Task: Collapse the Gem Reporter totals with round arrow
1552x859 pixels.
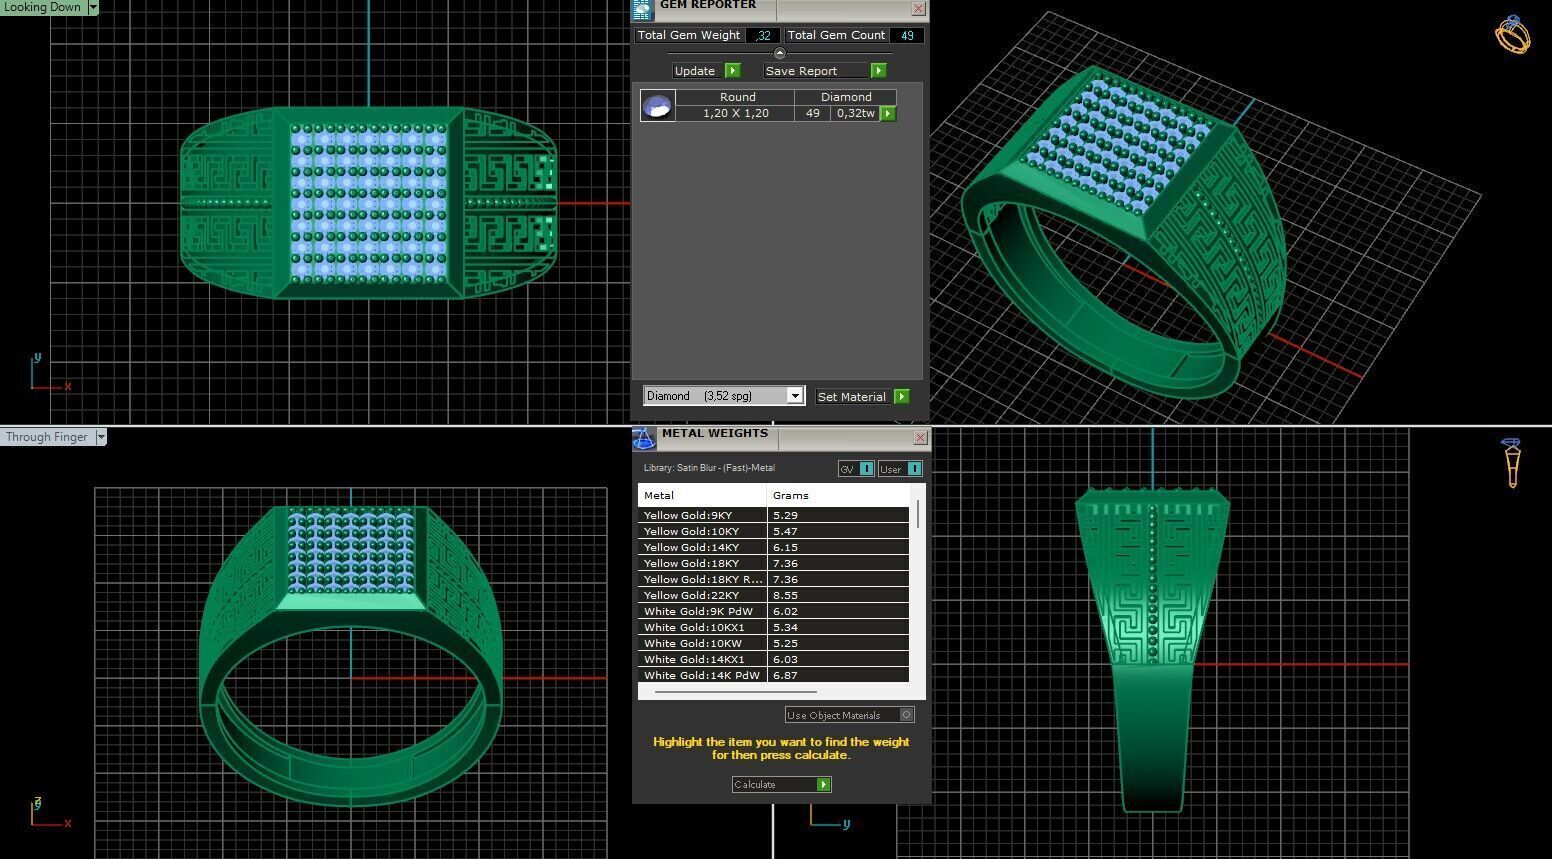Action: point(780,53)
